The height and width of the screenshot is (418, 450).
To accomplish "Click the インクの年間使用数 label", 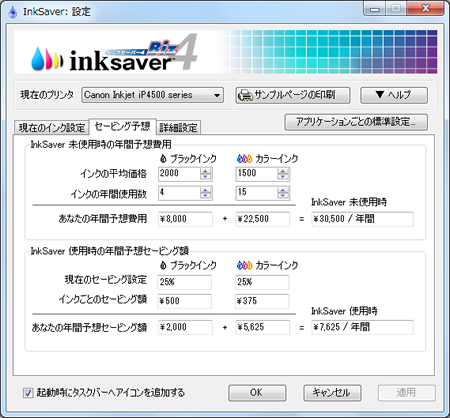I will (109, 194).
